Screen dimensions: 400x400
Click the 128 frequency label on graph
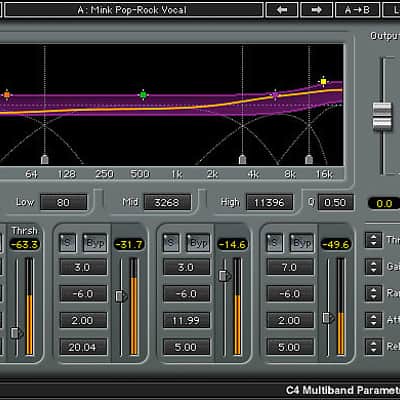pyautogui.click(x=67, y=174)
